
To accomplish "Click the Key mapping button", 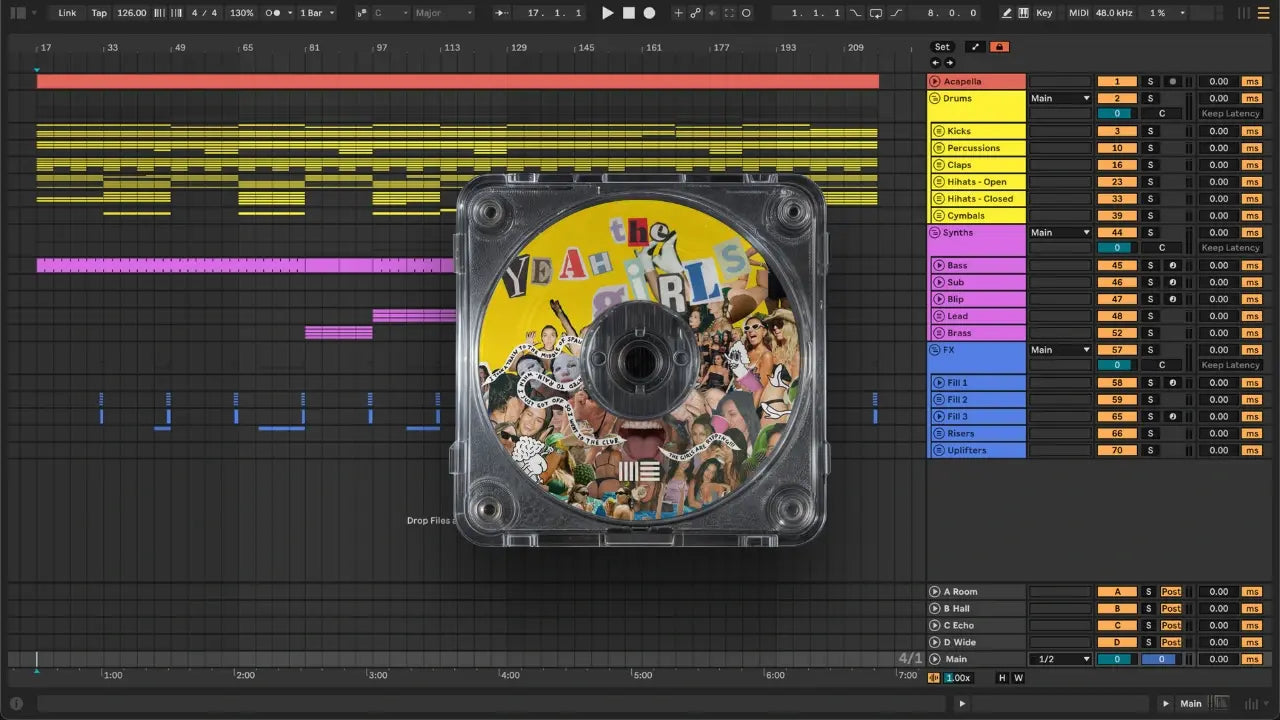I will [1044, 13].
